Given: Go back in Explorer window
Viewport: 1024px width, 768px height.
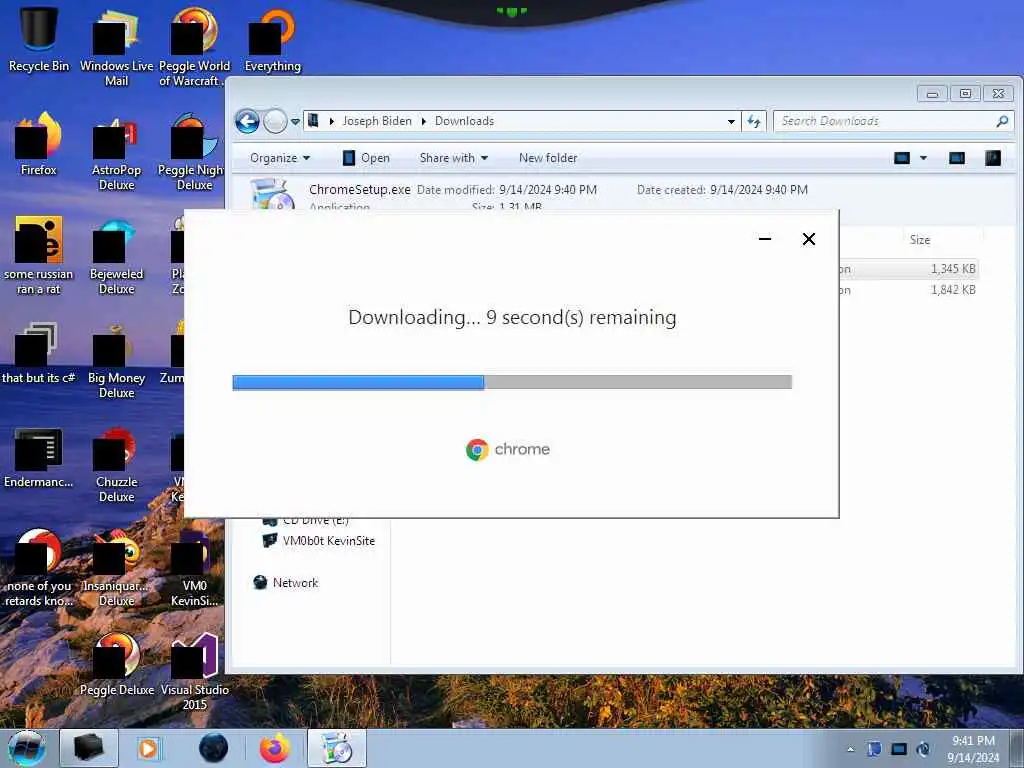Looking at the screenshot, I should click(x=247, y=121).
